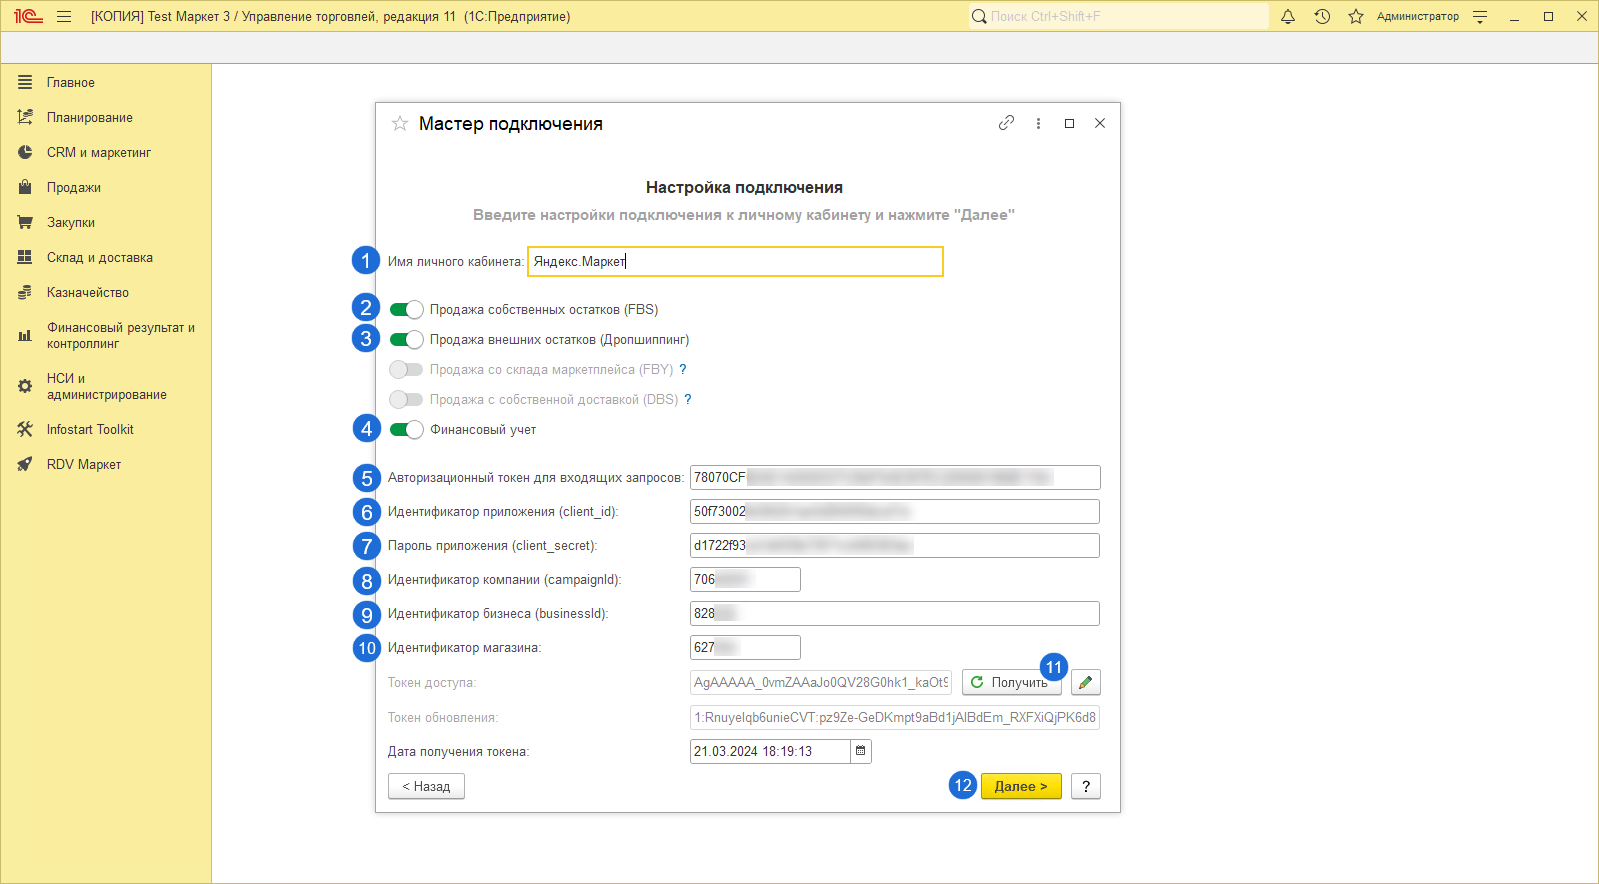This screenshot has height=884, width=1599.
Task: Open the notifications bell icon
Action: [x=1288, y=16]
